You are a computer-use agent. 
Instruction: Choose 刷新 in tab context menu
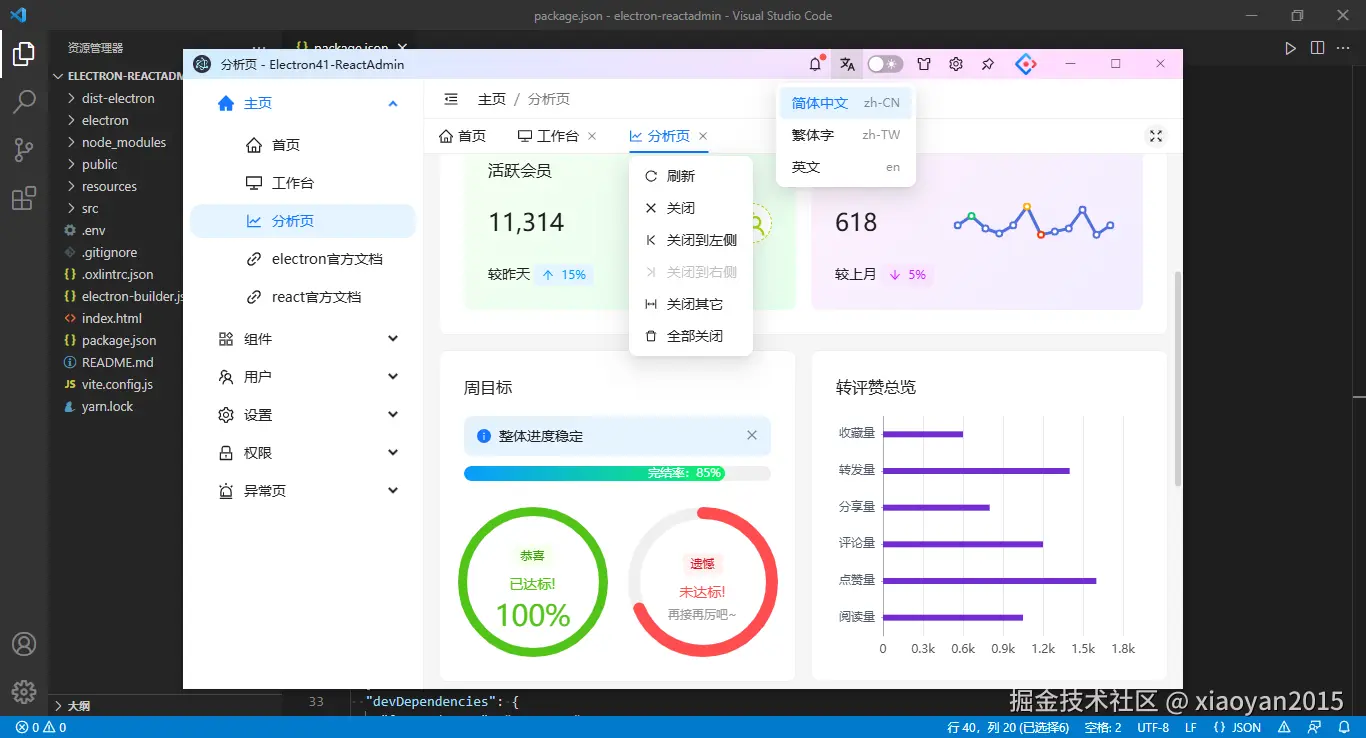coord(691,176)
